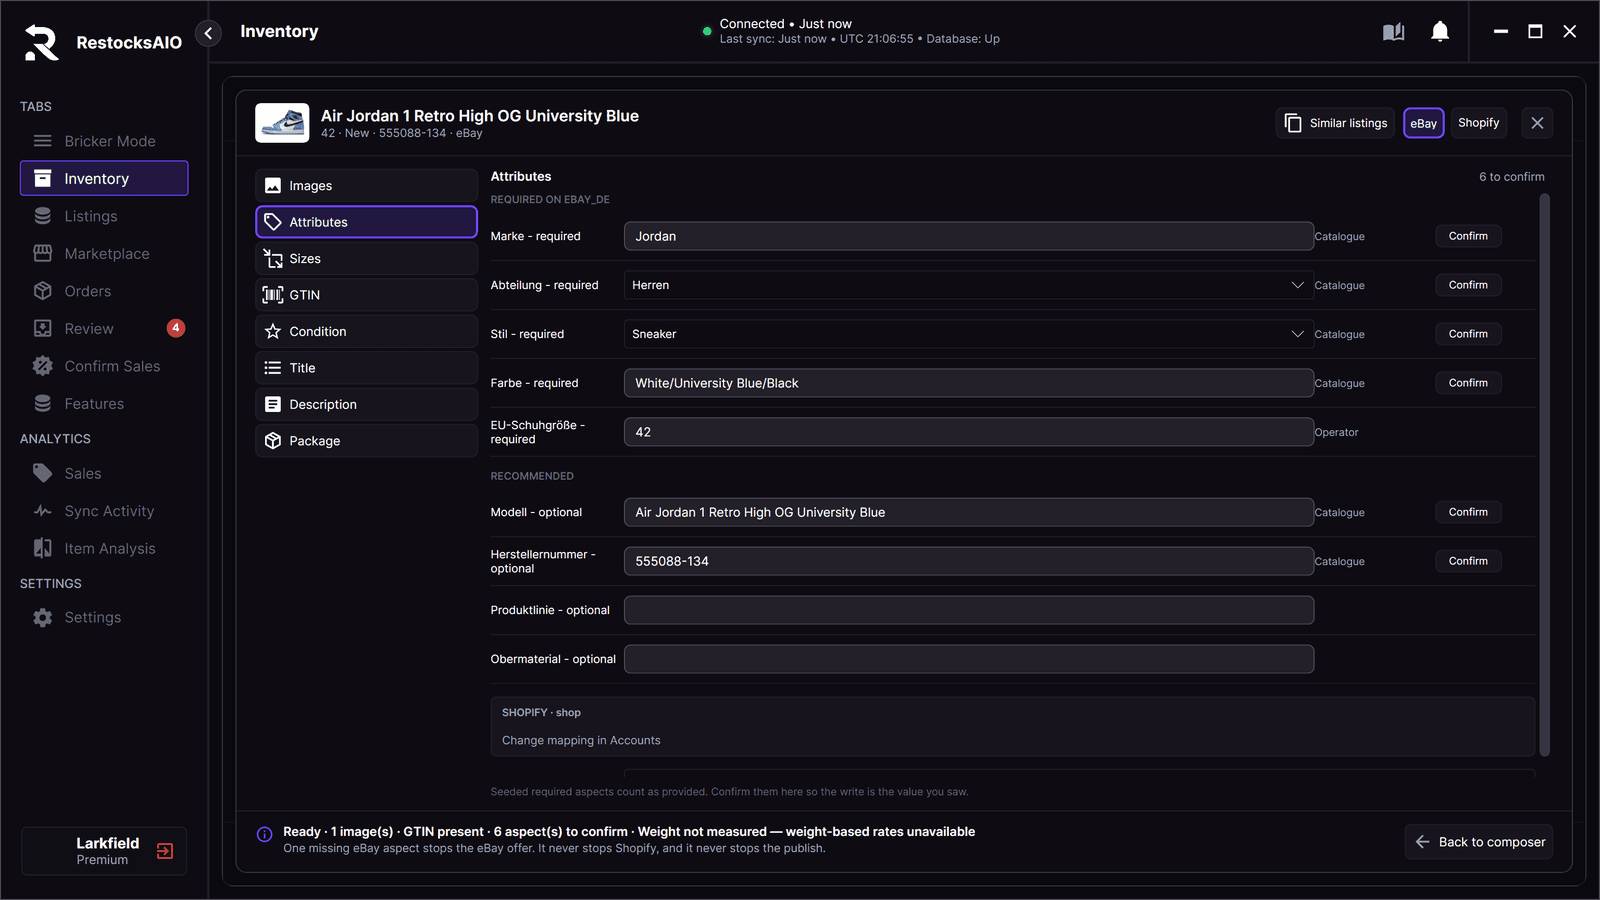The width and height of the screenshot is (1600, 900).
Task: Click the empty Produktlinie field
Action: [968, 610]
